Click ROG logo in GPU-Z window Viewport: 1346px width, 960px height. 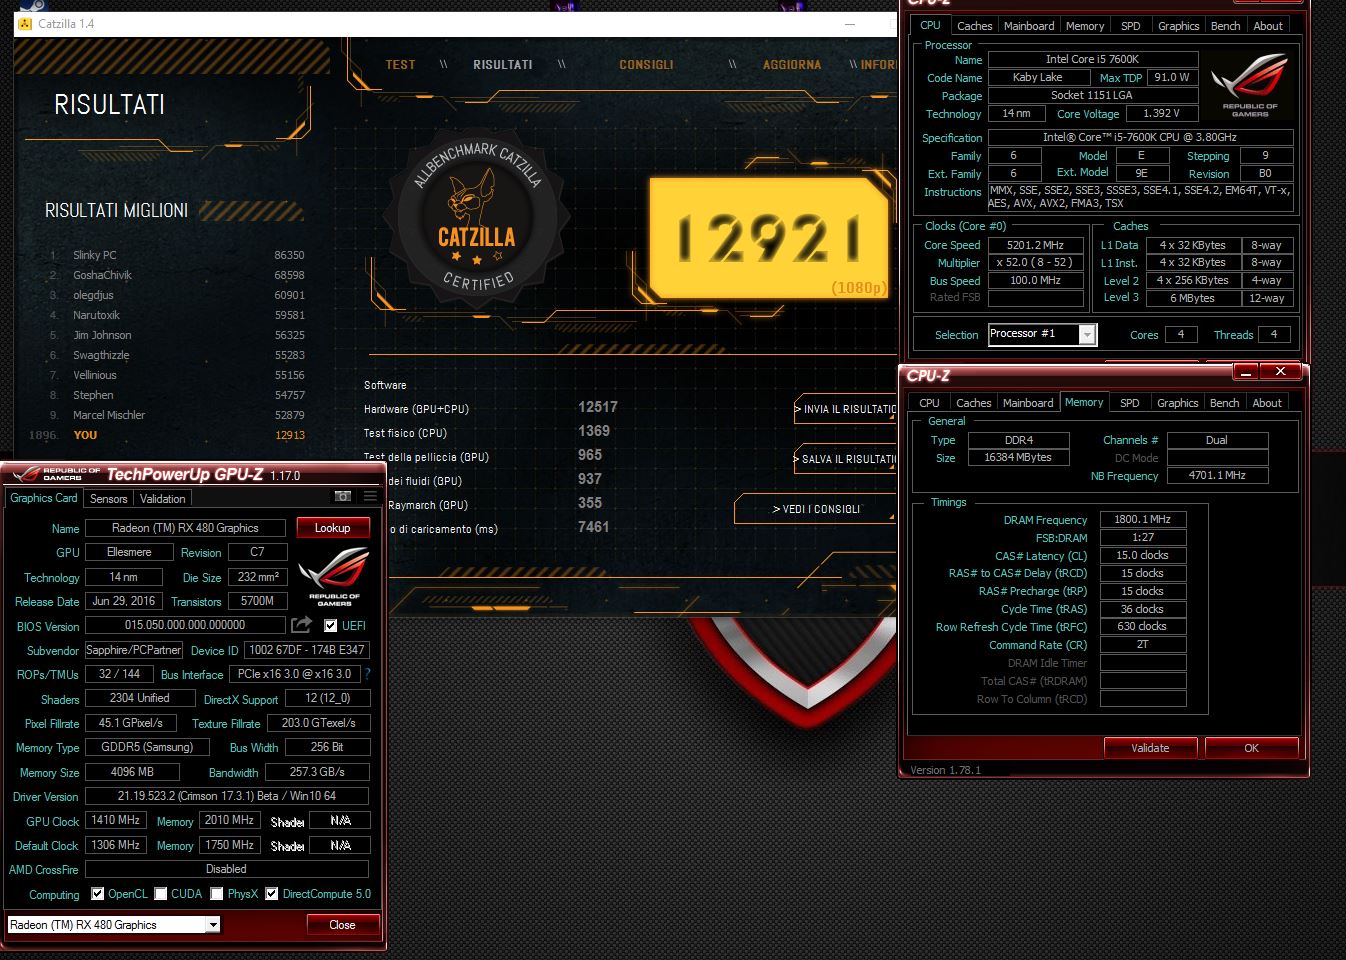point(334,575)
